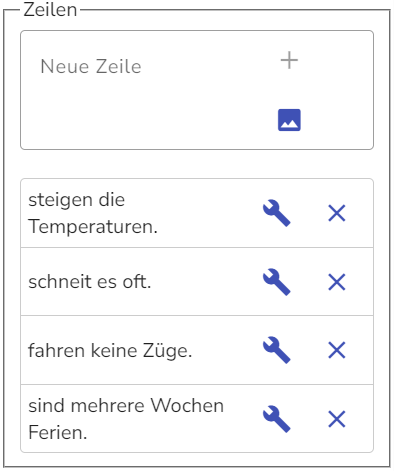Edit 'sind mehrere Wochen Ferien.' via wrench

click(x=277, y=419)
